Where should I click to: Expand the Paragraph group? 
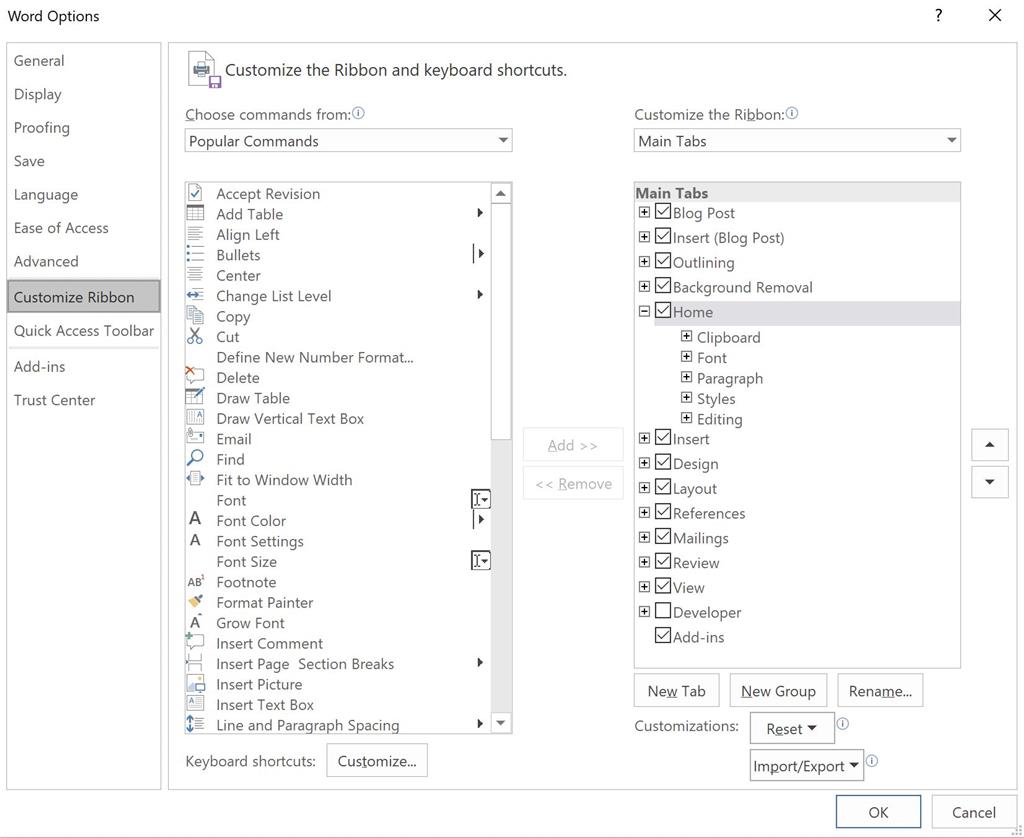point(686,377)
